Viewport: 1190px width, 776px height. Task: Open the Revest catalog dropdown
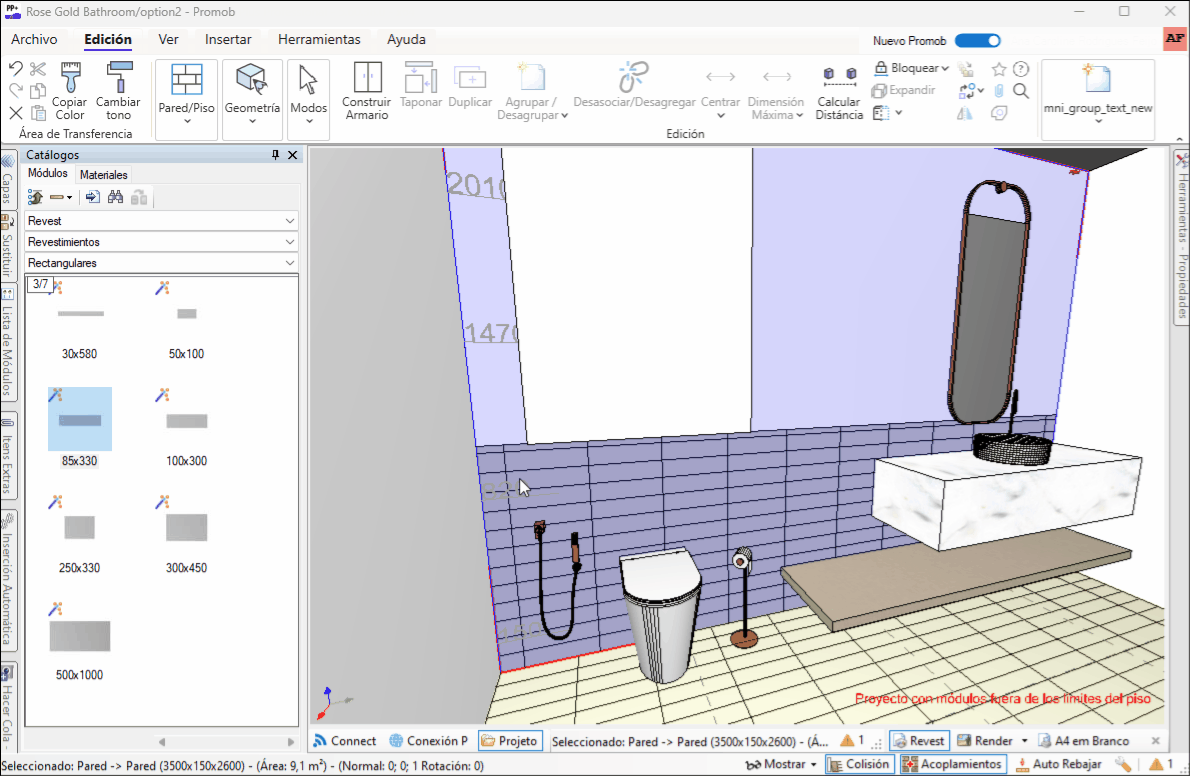click(161, 221)
